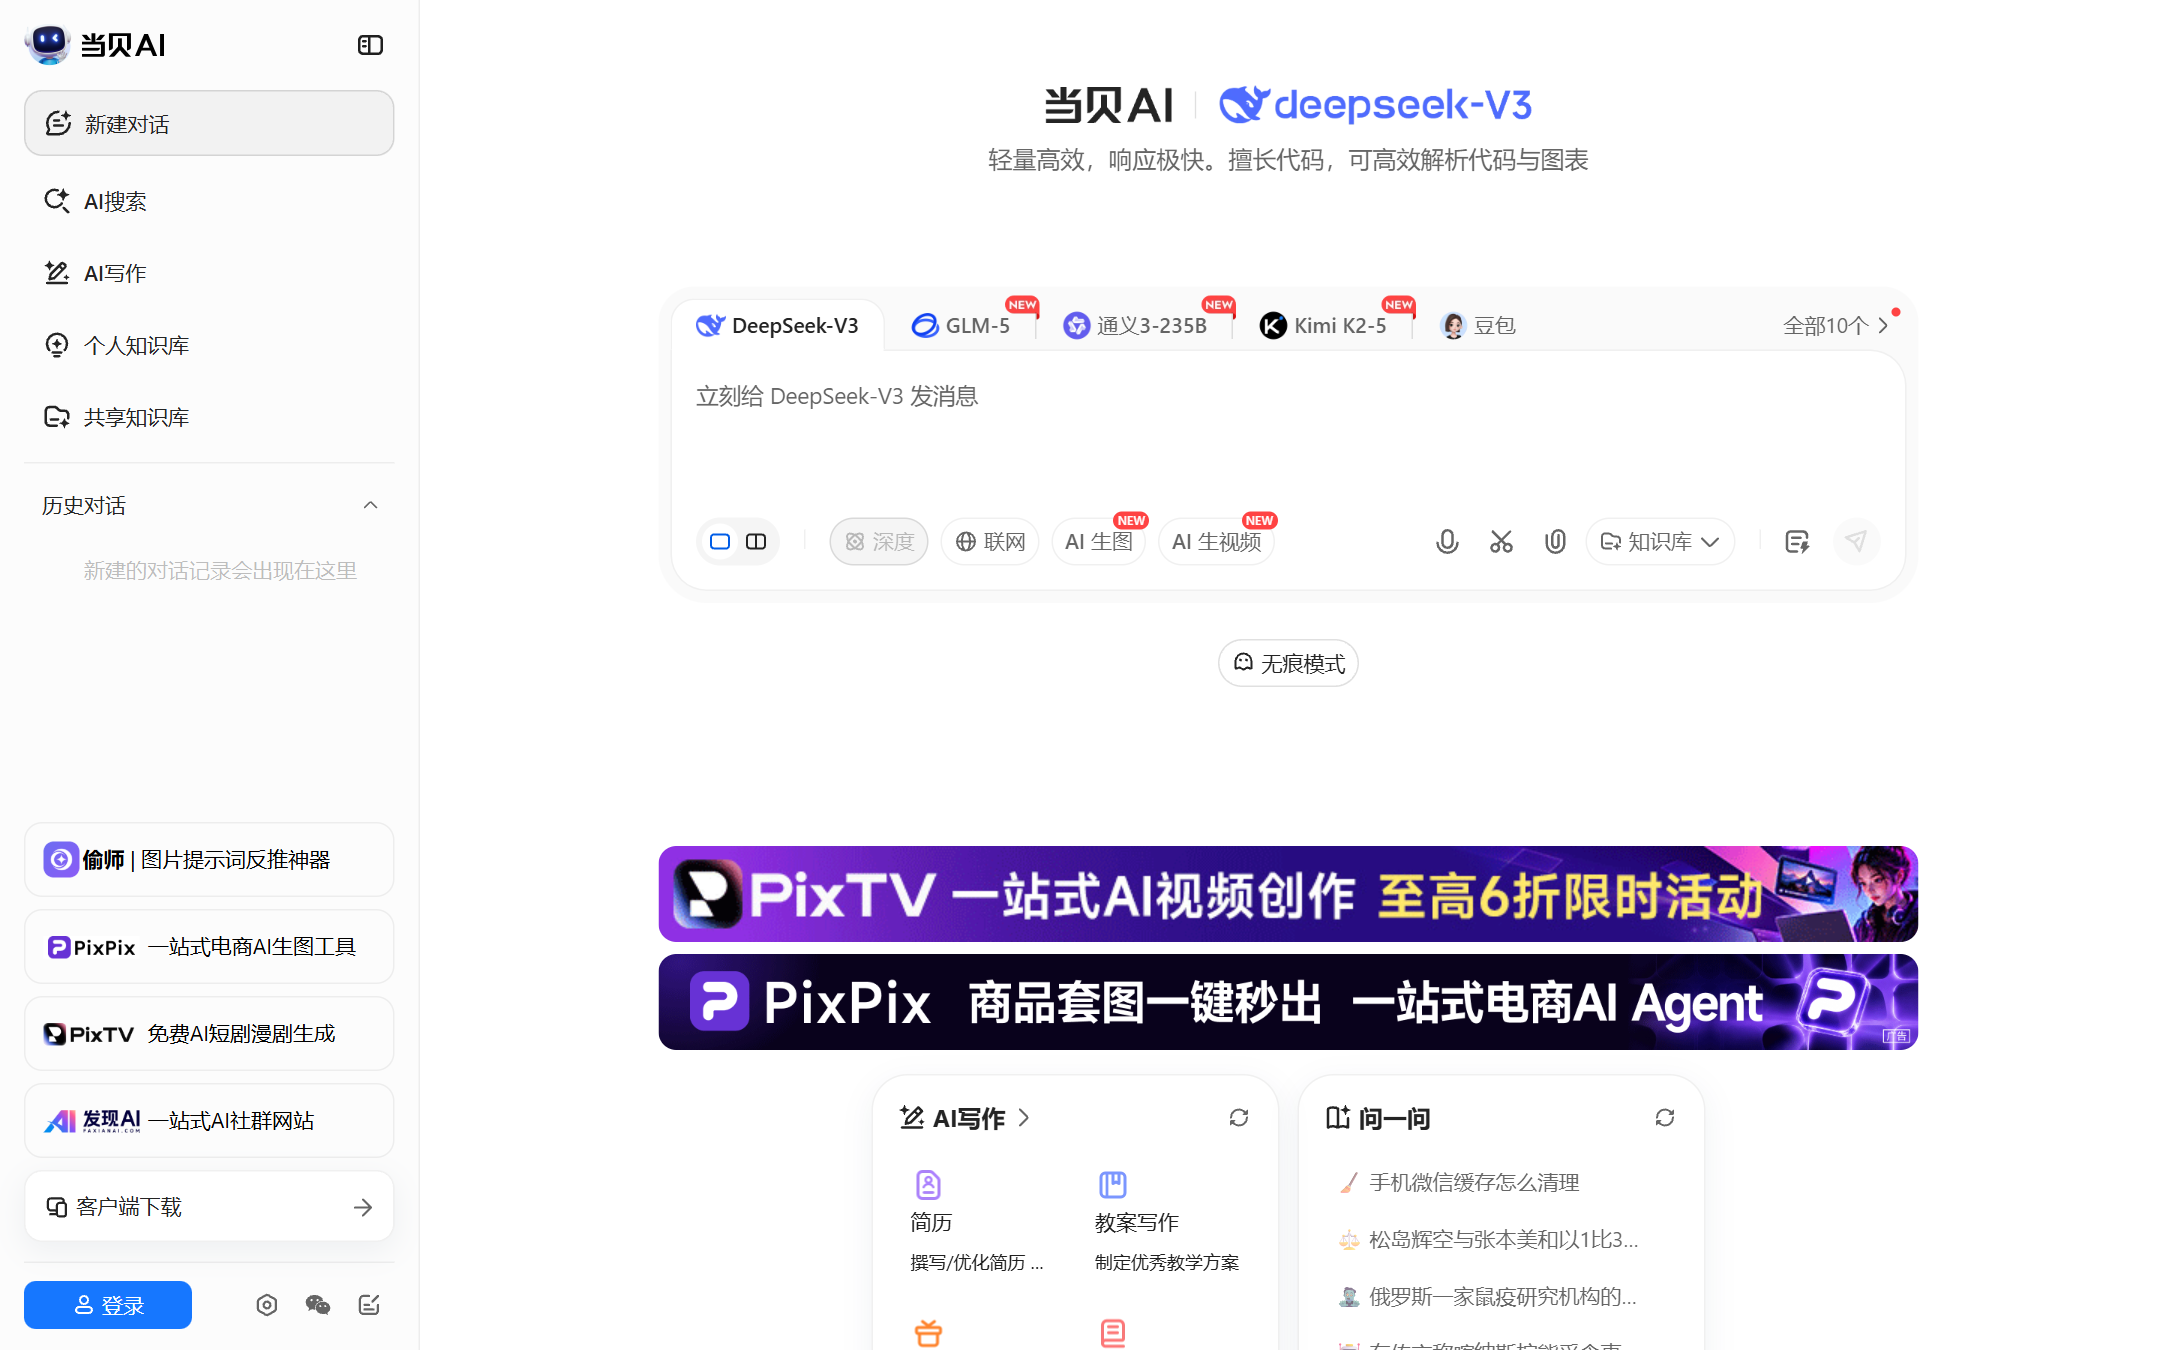Toggle 深度 thinking mode

[x=879, y=541]
